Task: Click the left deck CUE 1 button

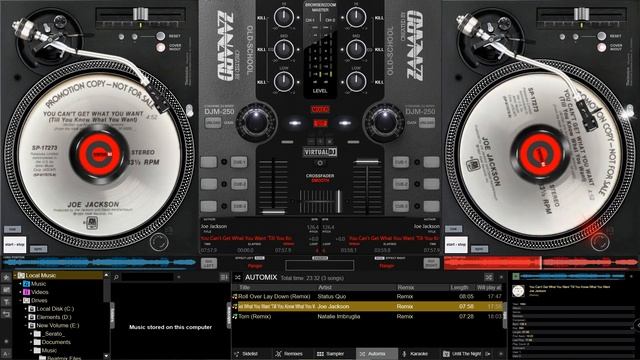Action: point(239,162)
